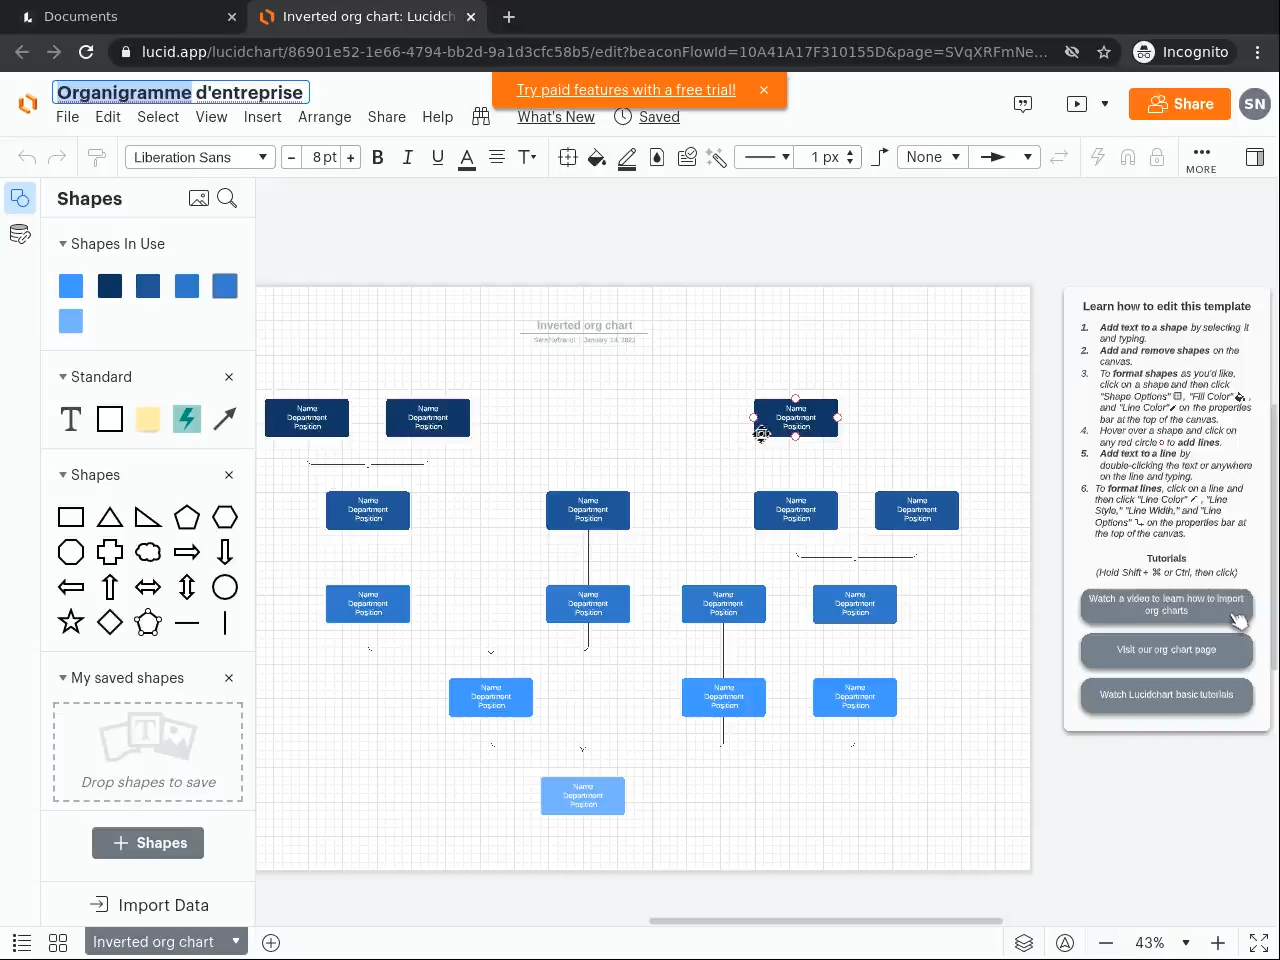Image resolution: width=1280 pixels, height=960 pixels.
Task: Open the line path style tool
Action: pos(880,157)
